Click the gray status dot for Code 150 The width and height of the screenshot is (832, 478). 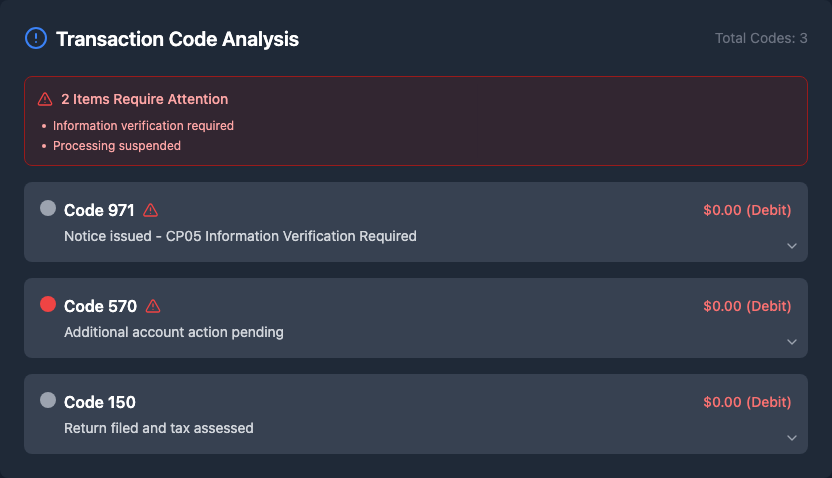[x=48, y=400]
